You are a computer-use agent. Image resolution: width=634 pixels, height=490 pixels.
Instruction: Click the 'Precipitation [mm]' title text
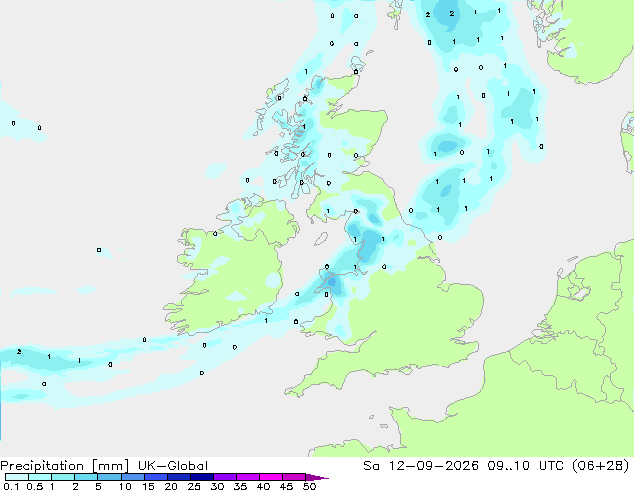pos(65,466)
